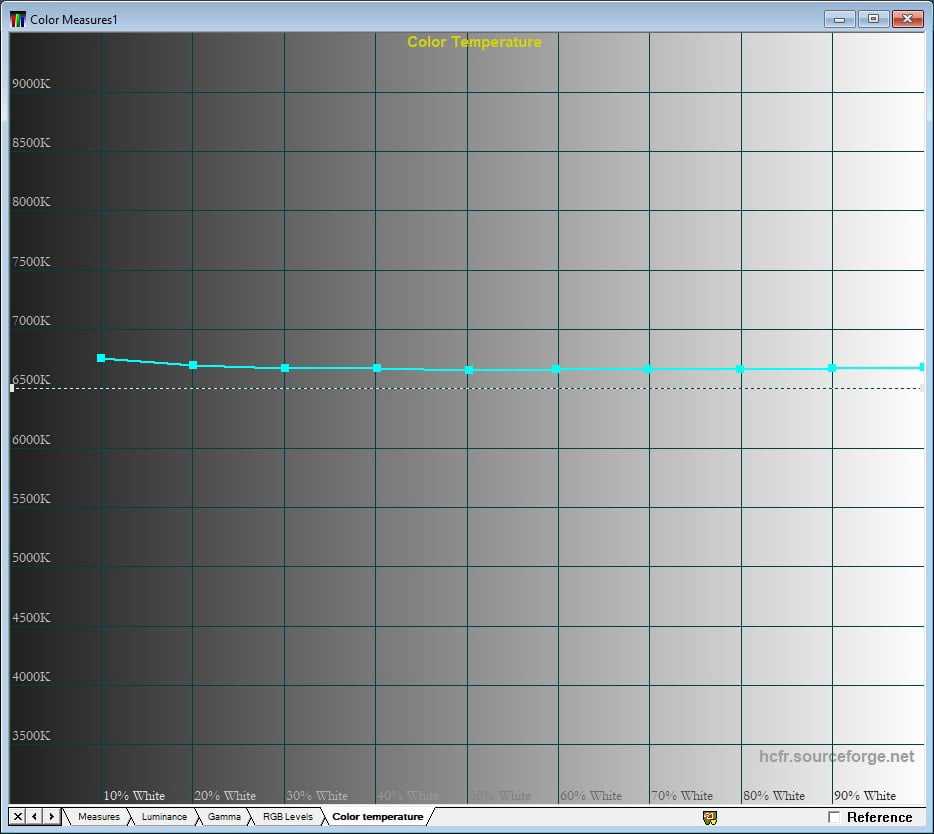This screenshot has height=834, width=934.
Task: Close the tab bar with X button
Action: coord(18,817)
